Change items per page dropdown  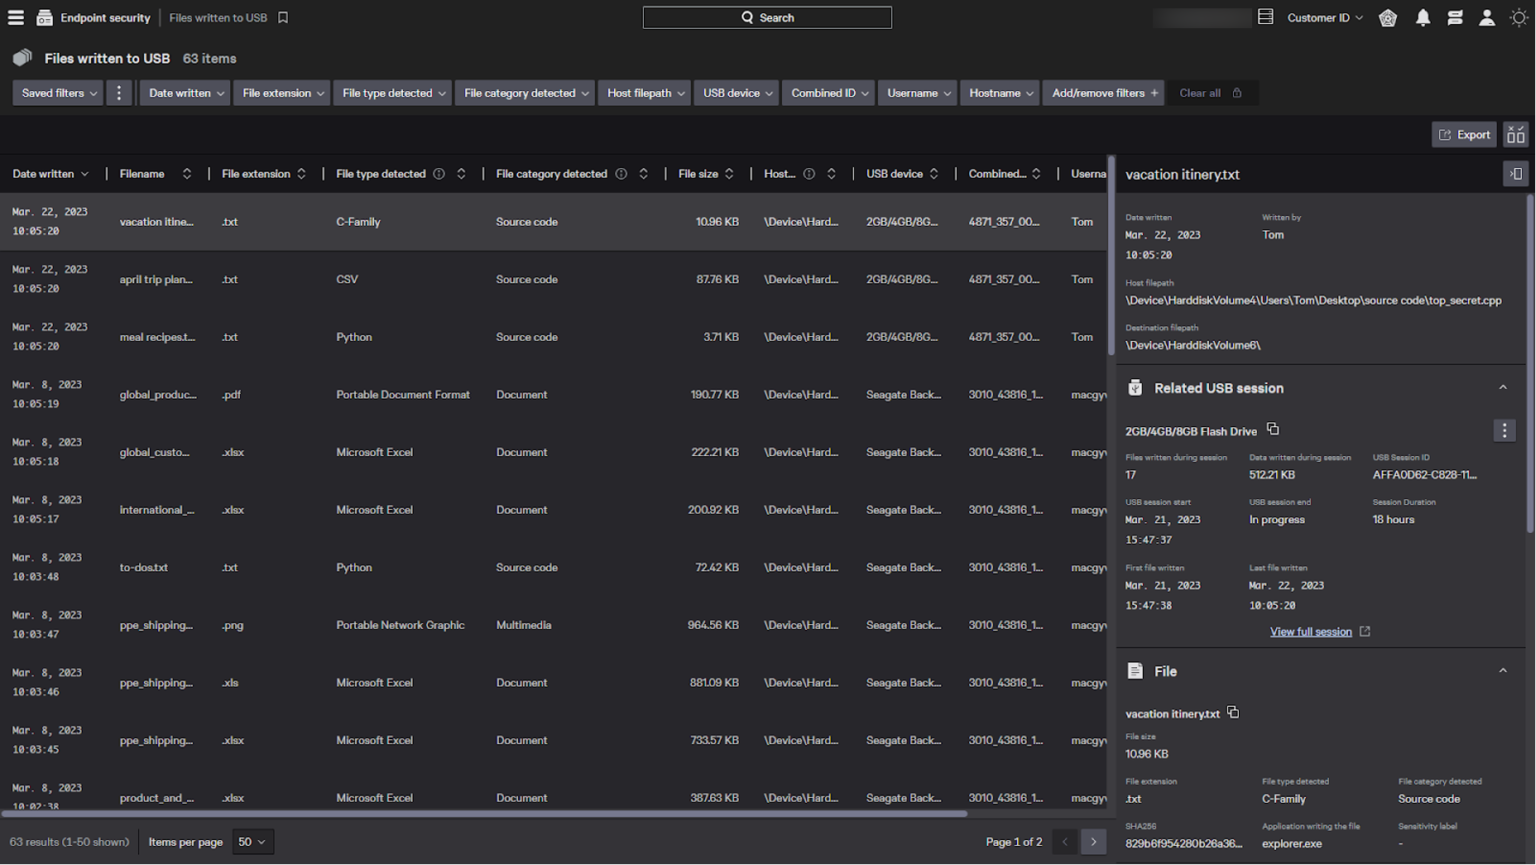coord(252,842)
